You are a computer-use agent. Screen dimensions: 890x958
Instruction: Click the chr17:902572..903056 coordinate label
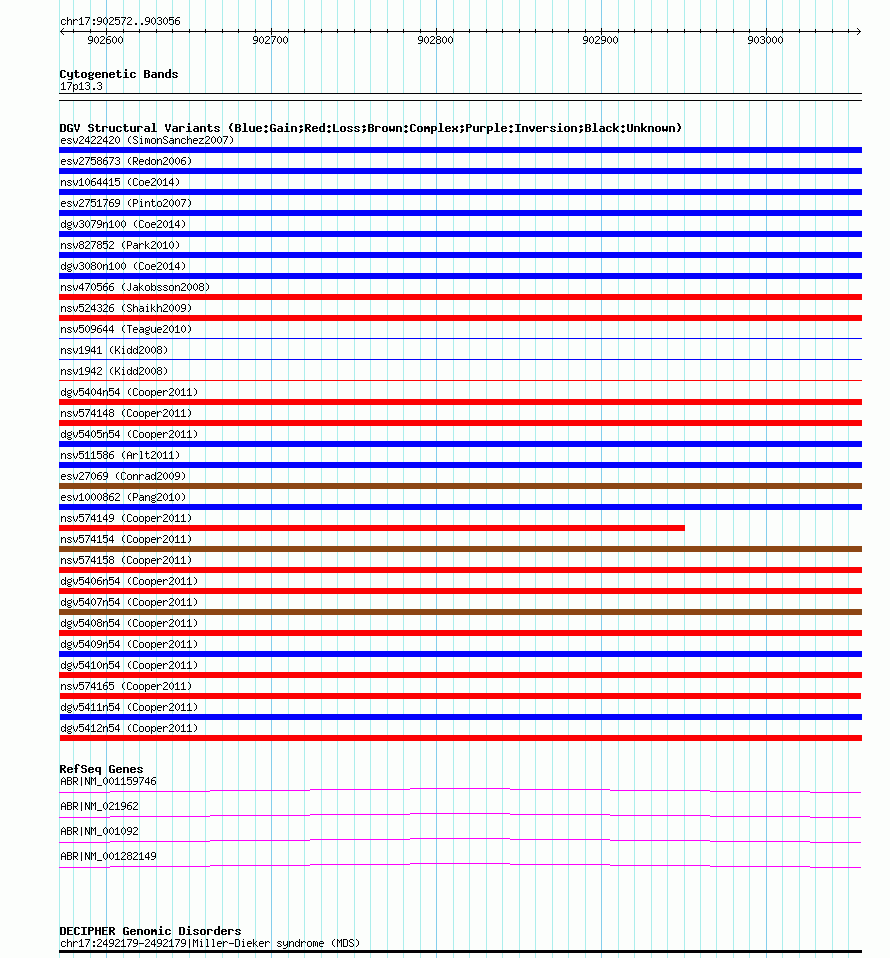click(x=120, y=21)
